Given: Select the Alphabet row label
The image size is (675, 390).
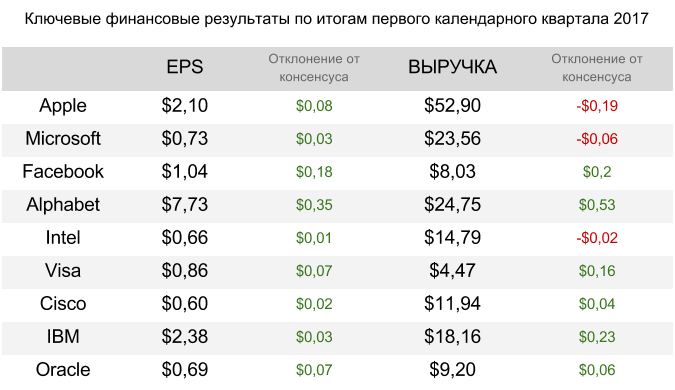Looking at the screenshot, I should tap(63, 204).
